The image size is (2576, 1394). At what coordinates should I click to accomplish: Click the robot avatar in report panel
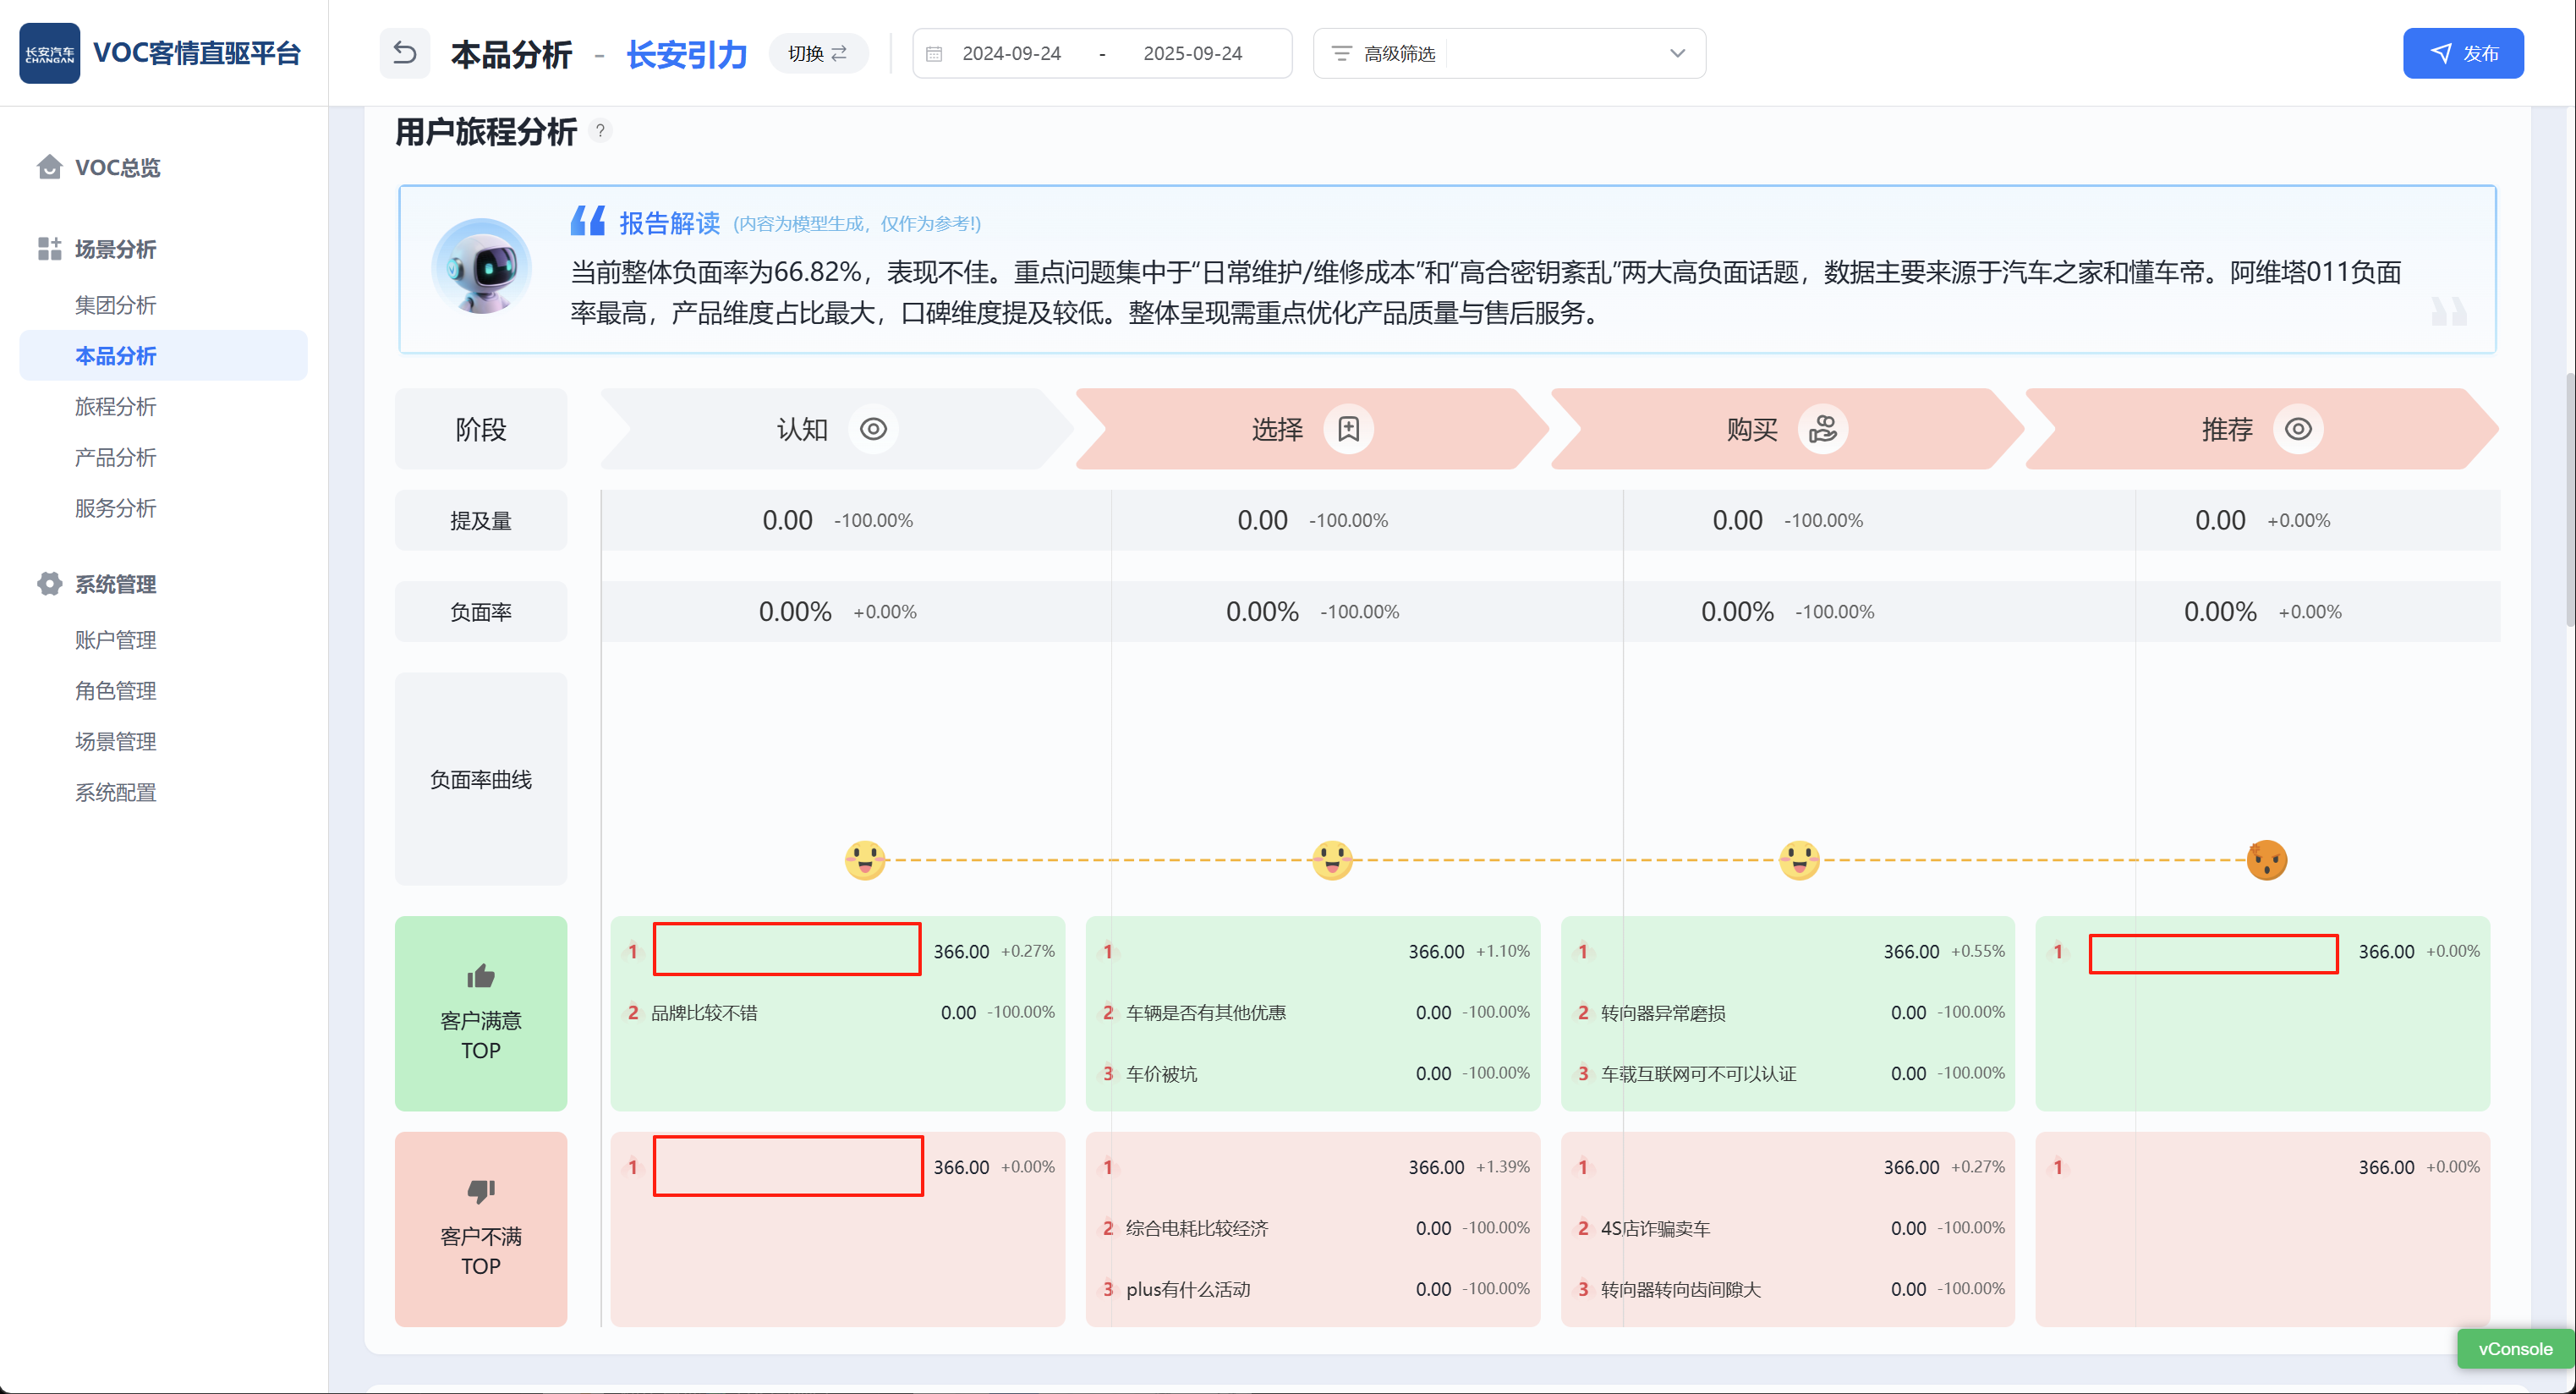[x=482, y=266]
